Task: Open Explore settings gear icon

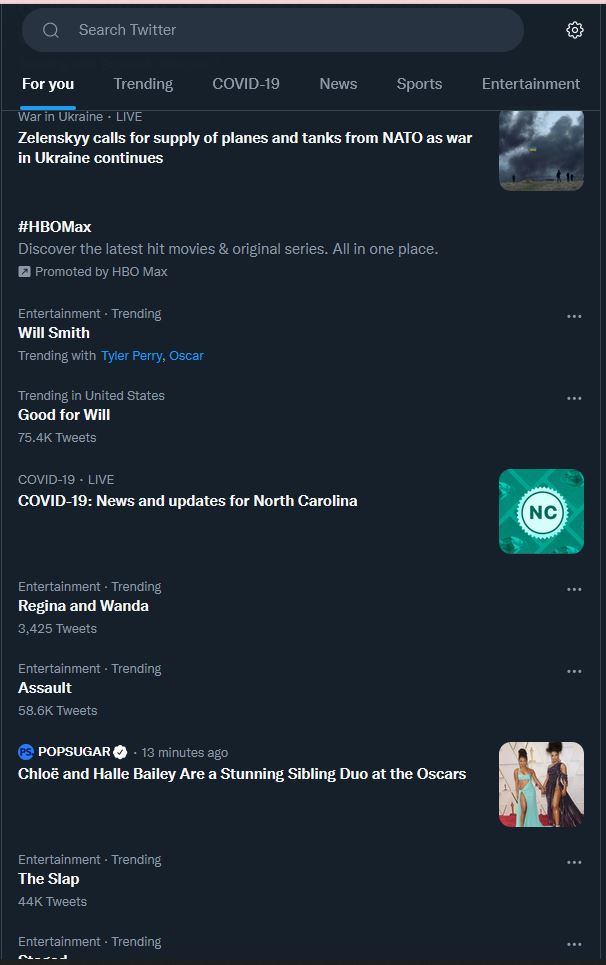Action: click(x=574, y=30)
